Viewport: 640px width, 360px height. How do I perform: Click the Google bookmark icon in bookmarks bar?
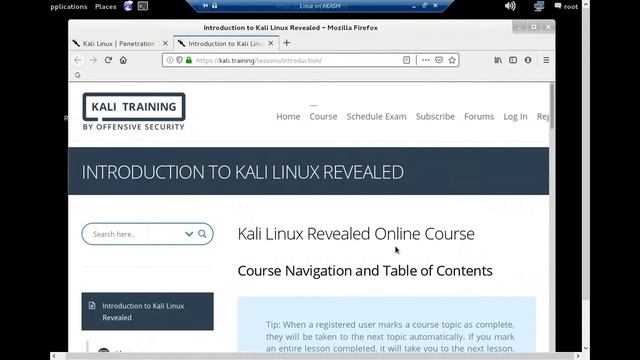[78, 75]
